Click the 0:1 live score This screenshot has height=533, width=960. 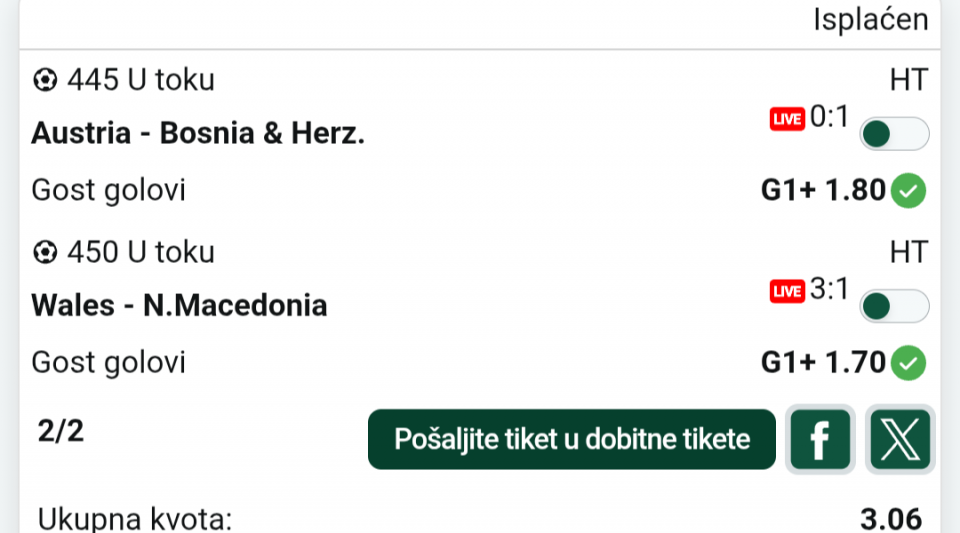point(829,118)
